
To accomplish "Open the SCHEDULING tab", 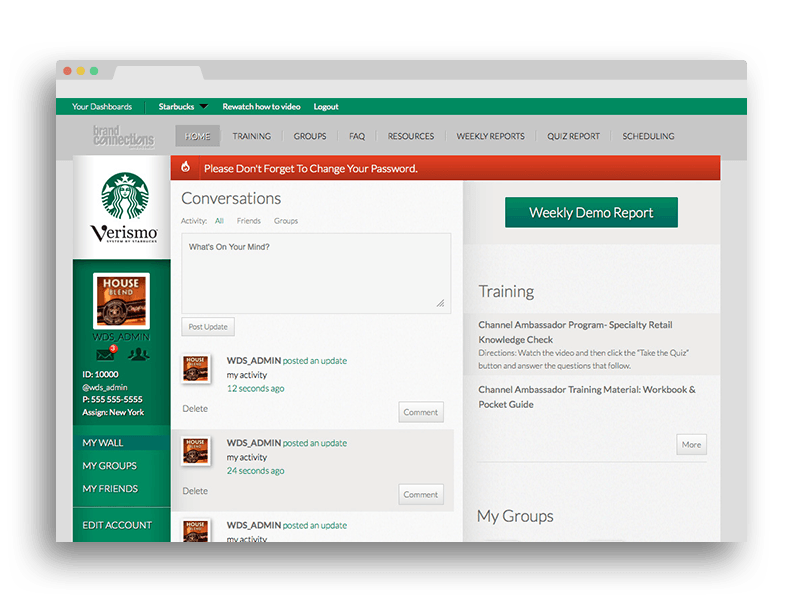I will click(648, 136).
